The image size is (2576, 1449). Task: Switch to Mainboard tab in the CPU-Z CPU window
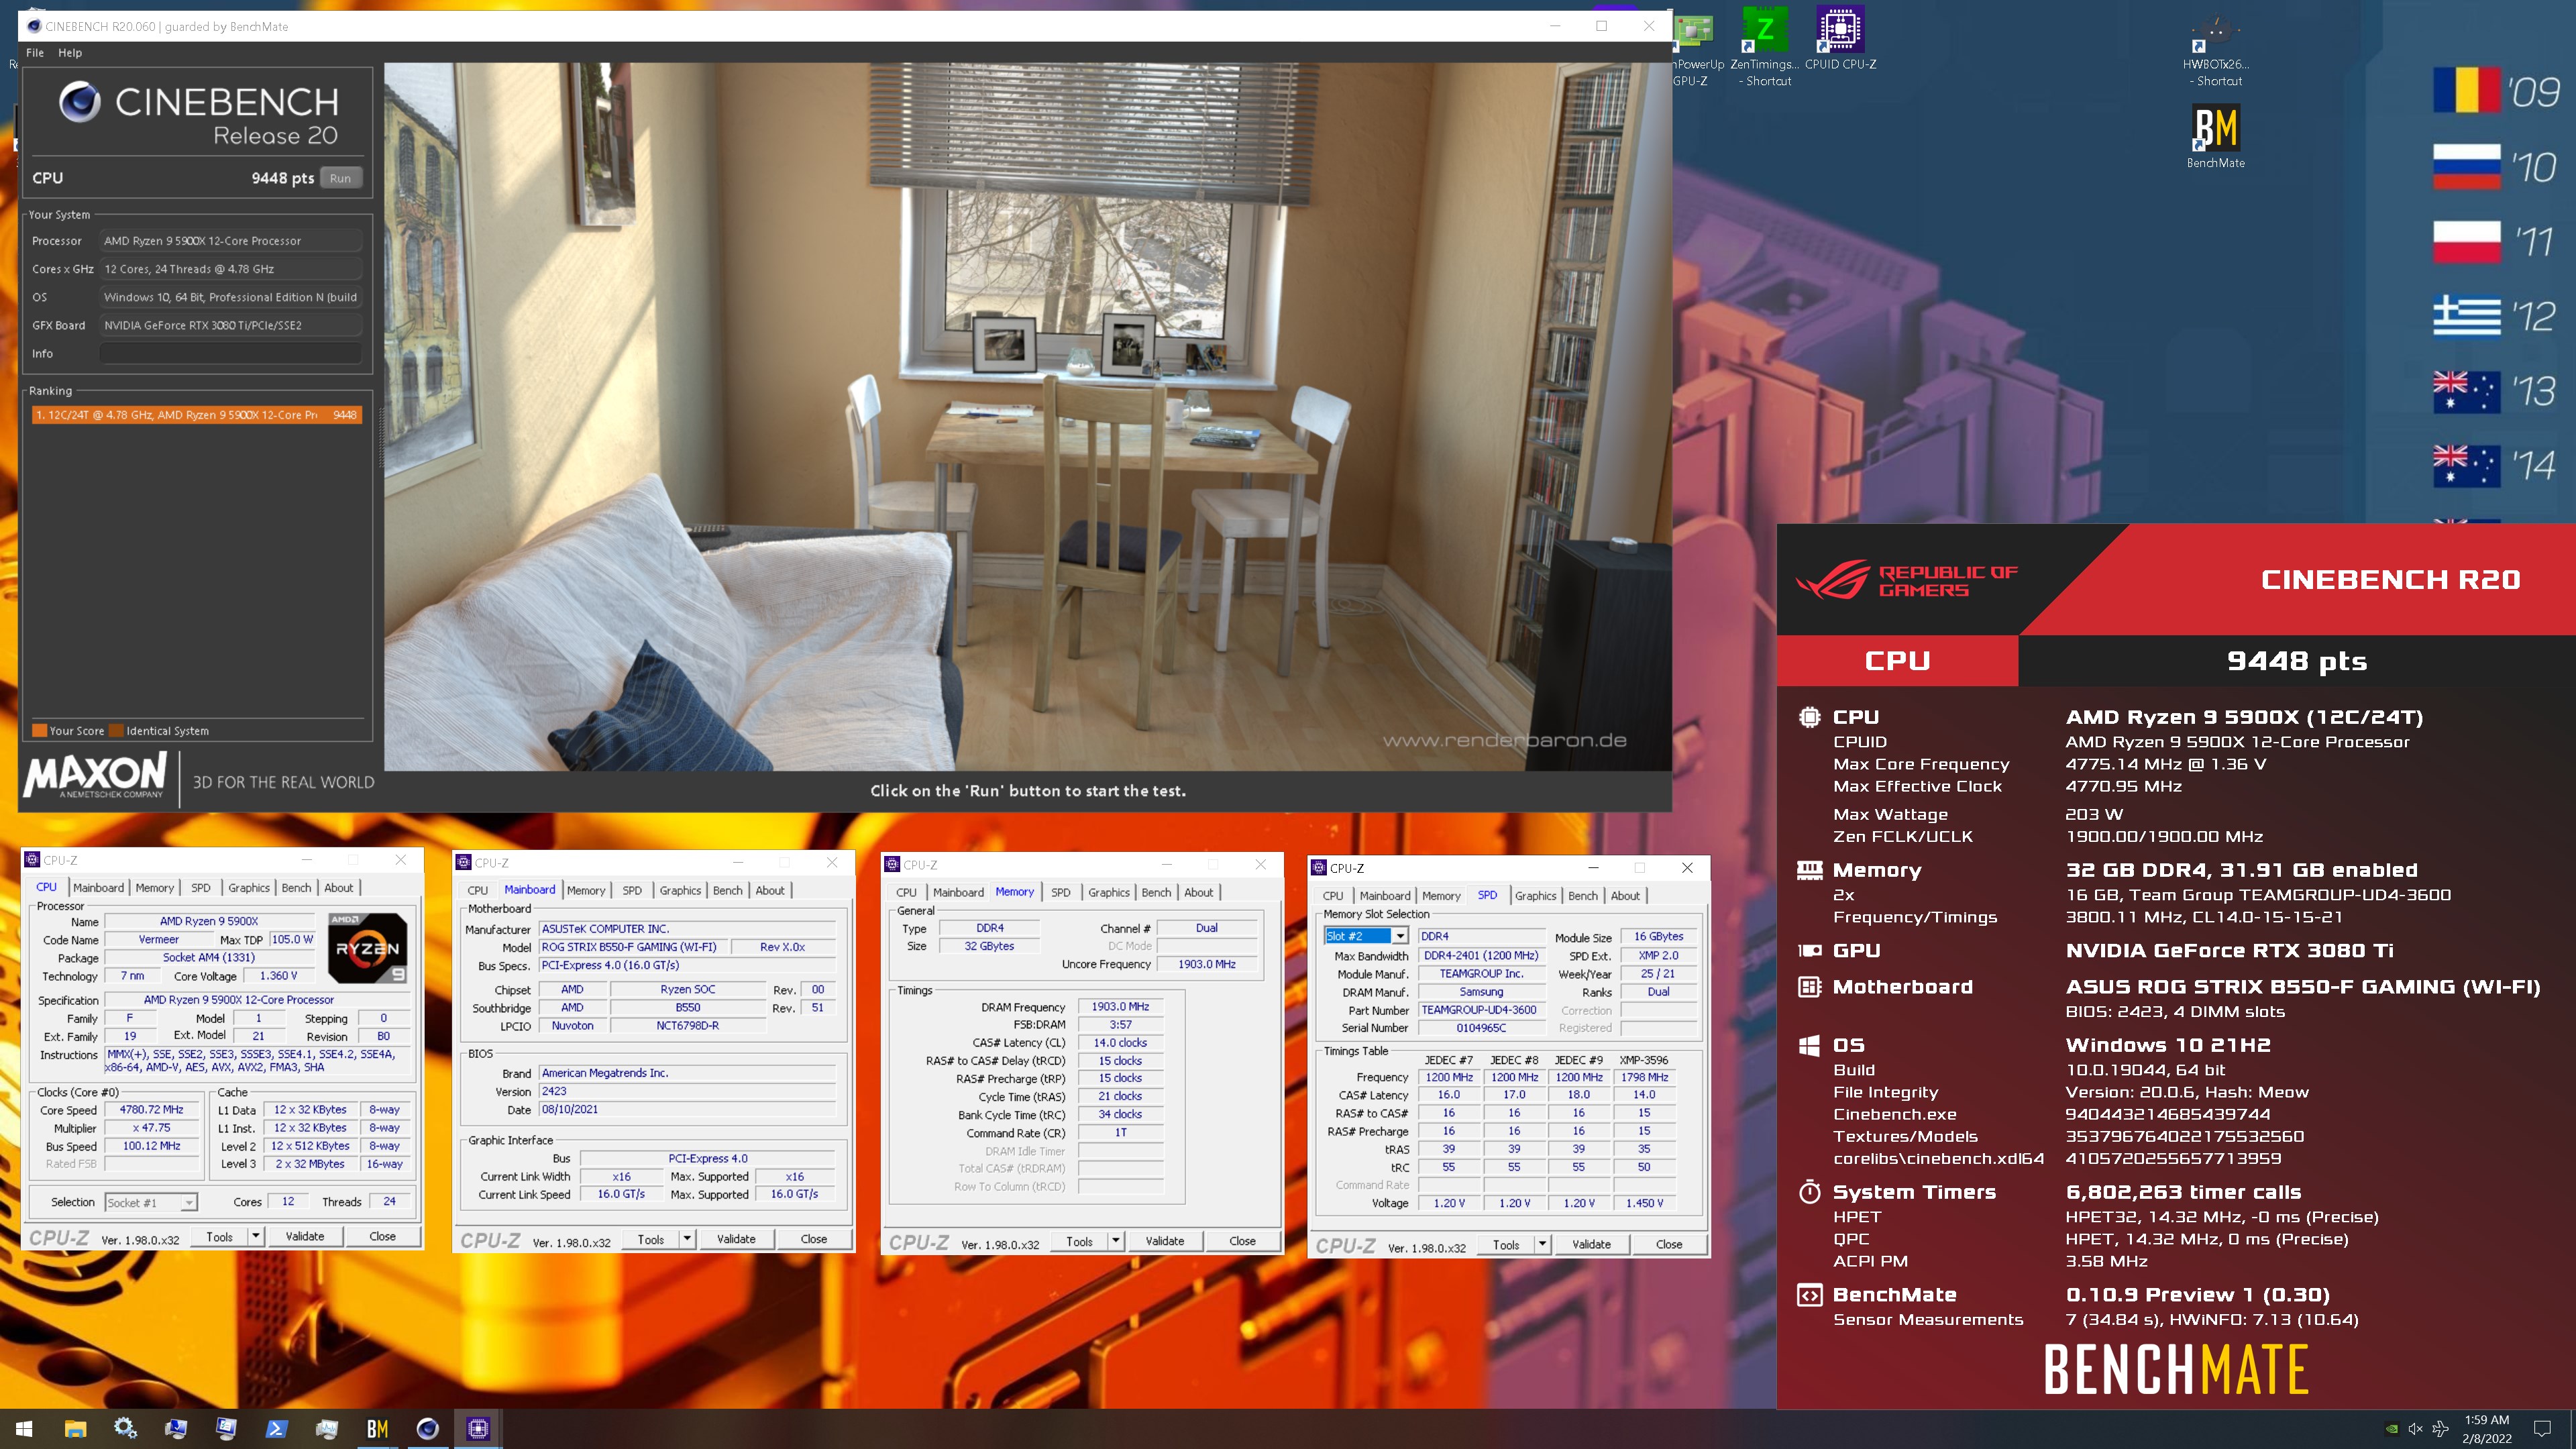click(x=98, y=888)
